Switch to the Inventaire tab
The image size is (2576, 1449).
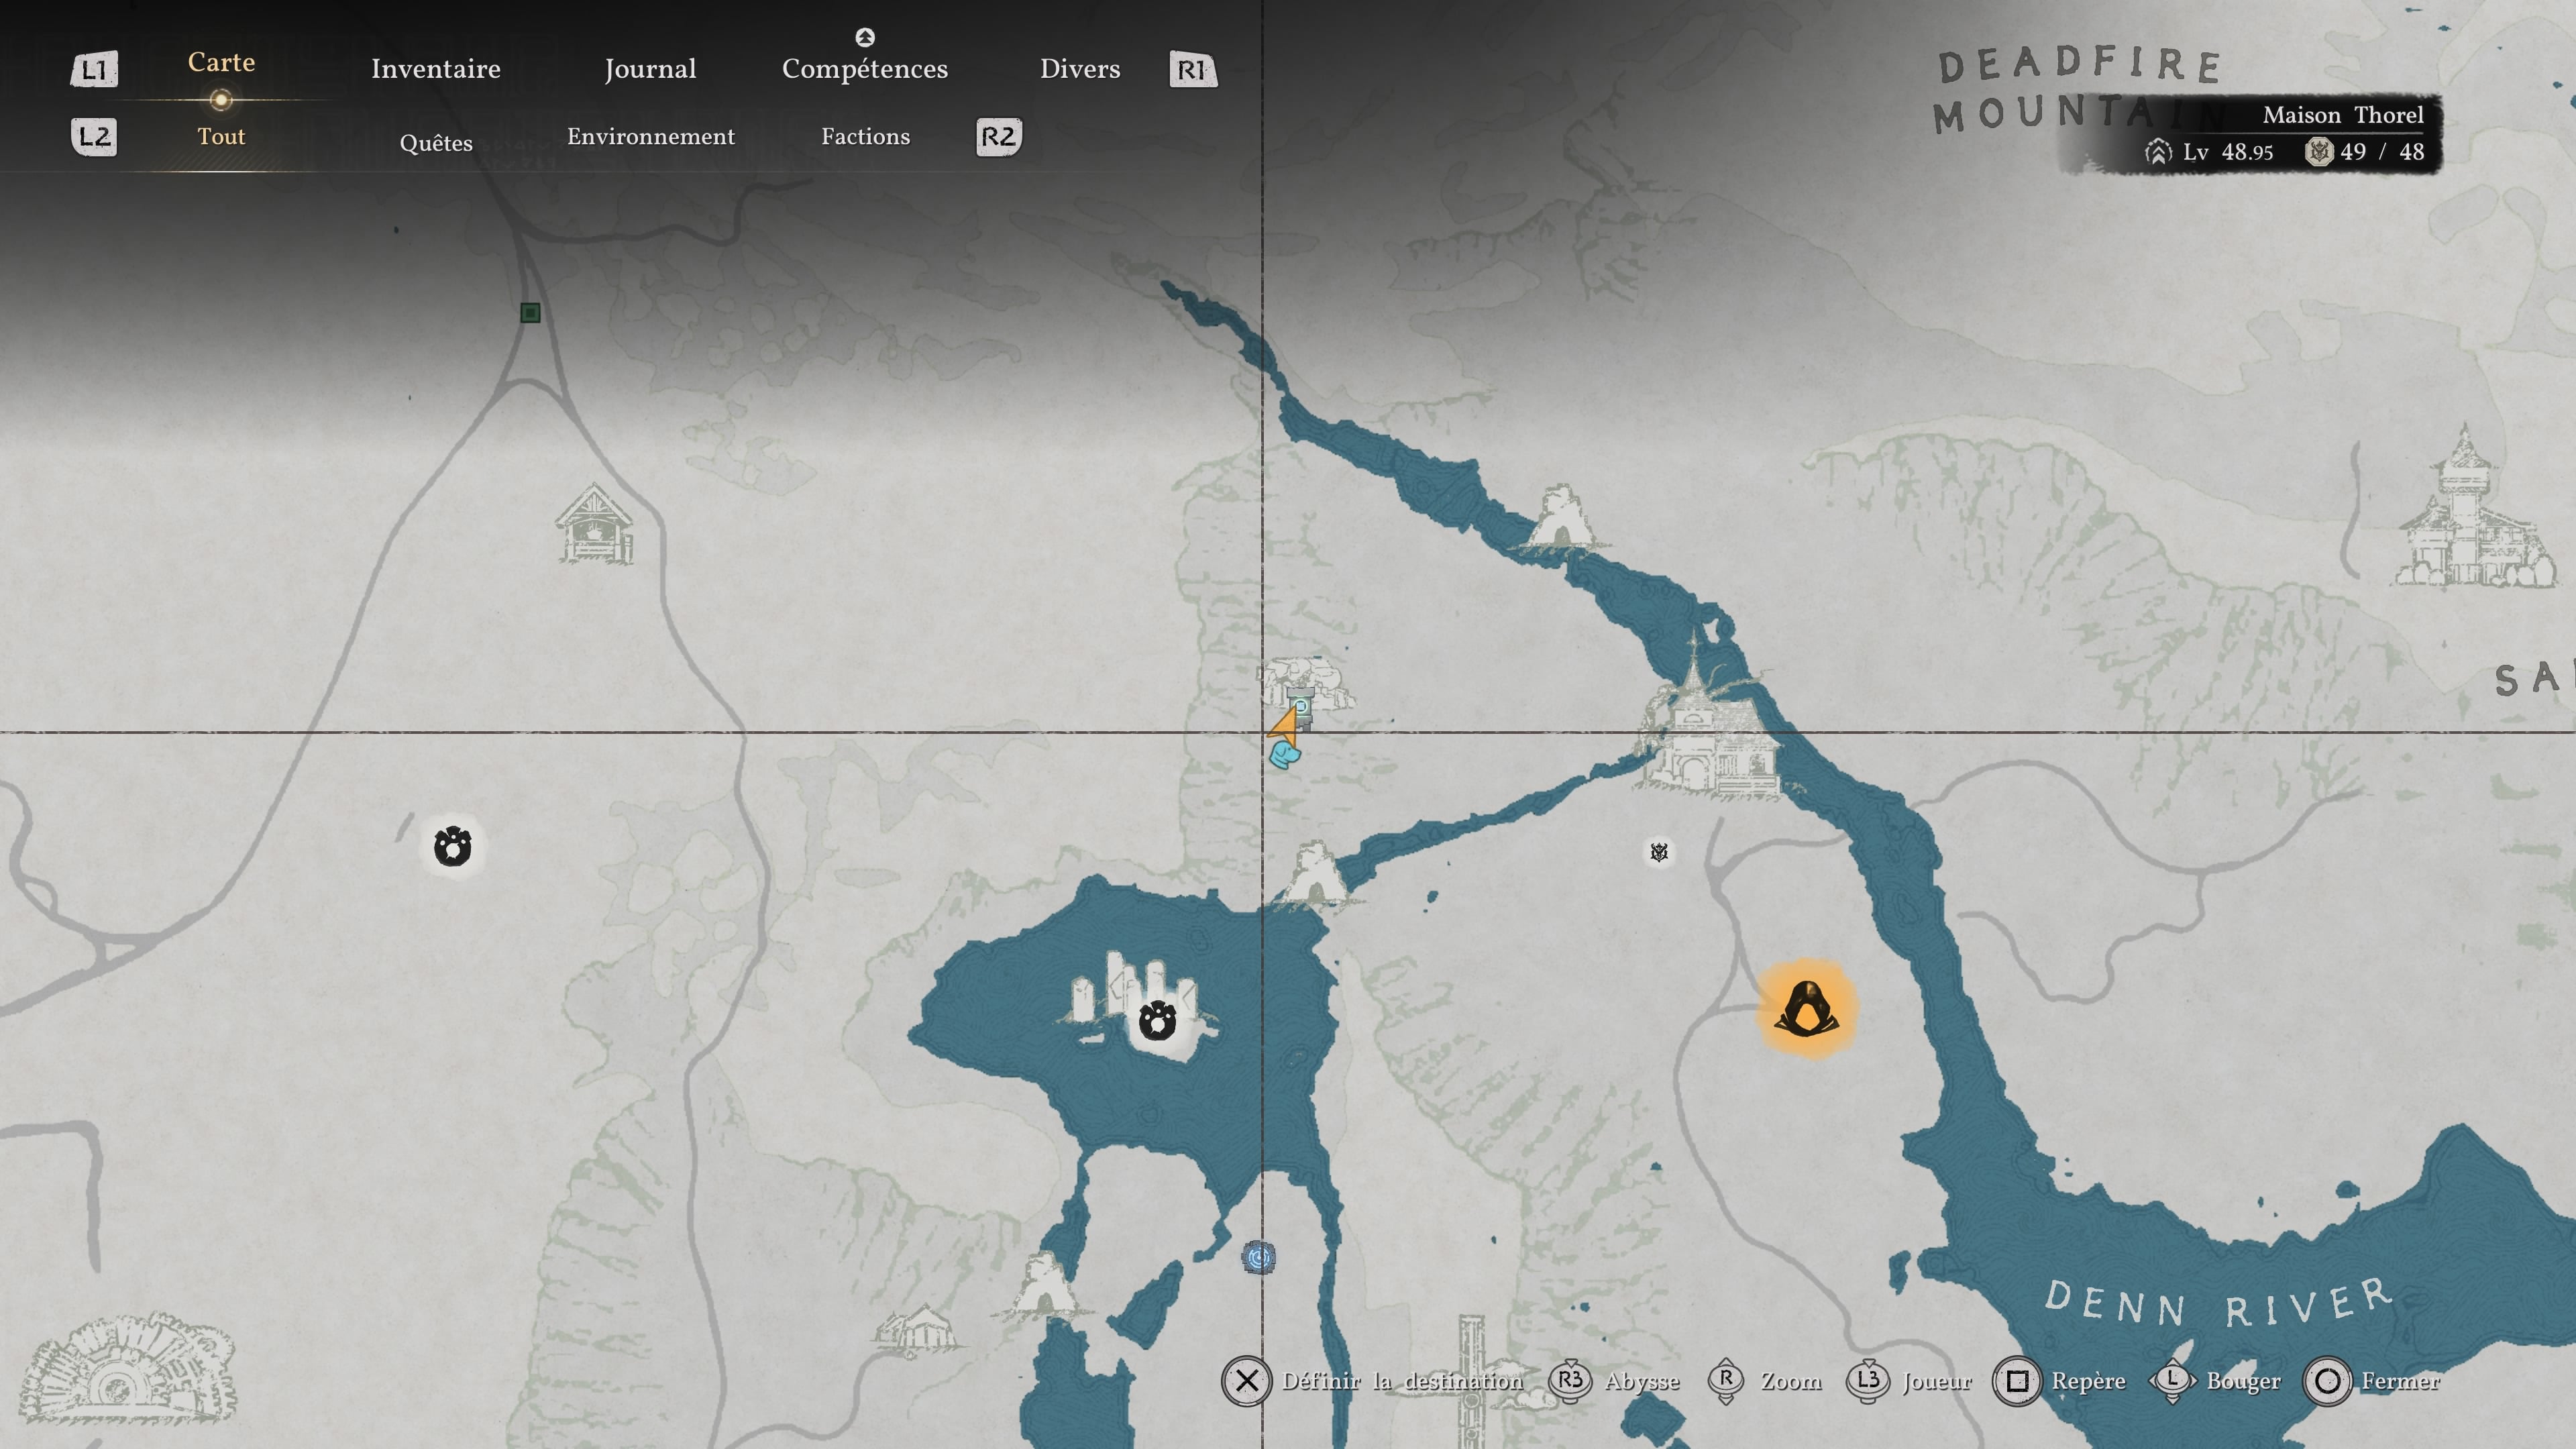click(436, 69)
